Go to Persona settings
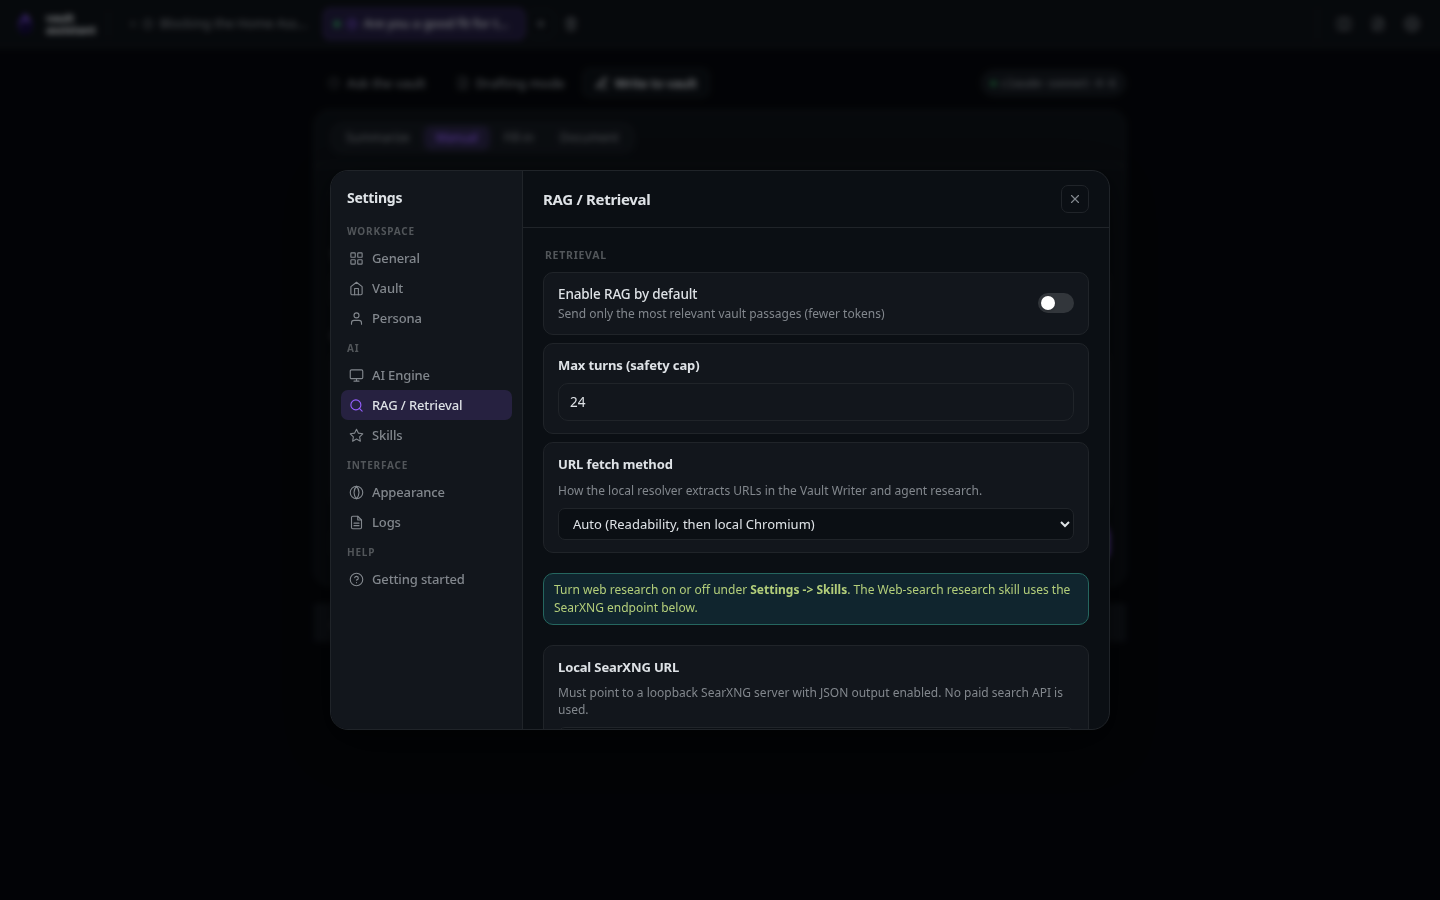 pyautogui.click(x=426, y=318)
